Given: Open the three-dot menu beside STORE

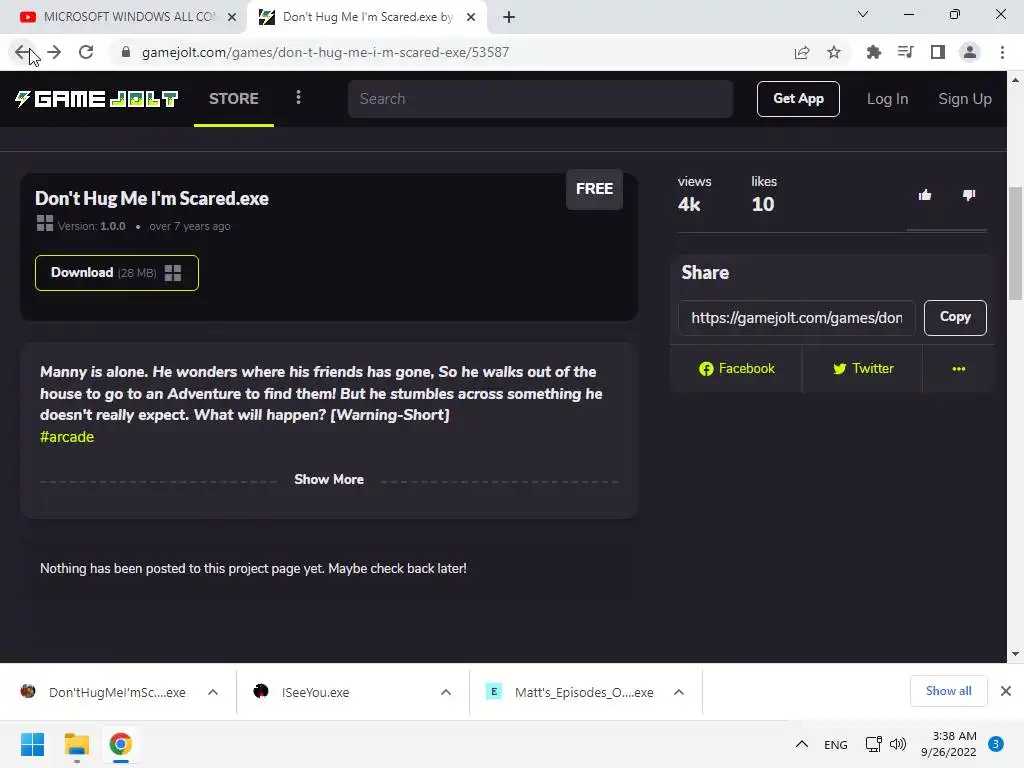Looking at the screenshot, I should [298, 97].
